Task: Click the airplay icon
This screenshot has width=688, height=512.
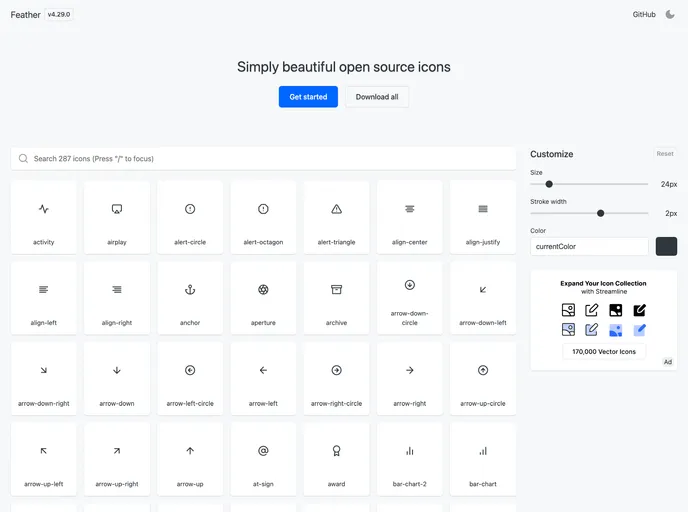Action: [117, 217]
